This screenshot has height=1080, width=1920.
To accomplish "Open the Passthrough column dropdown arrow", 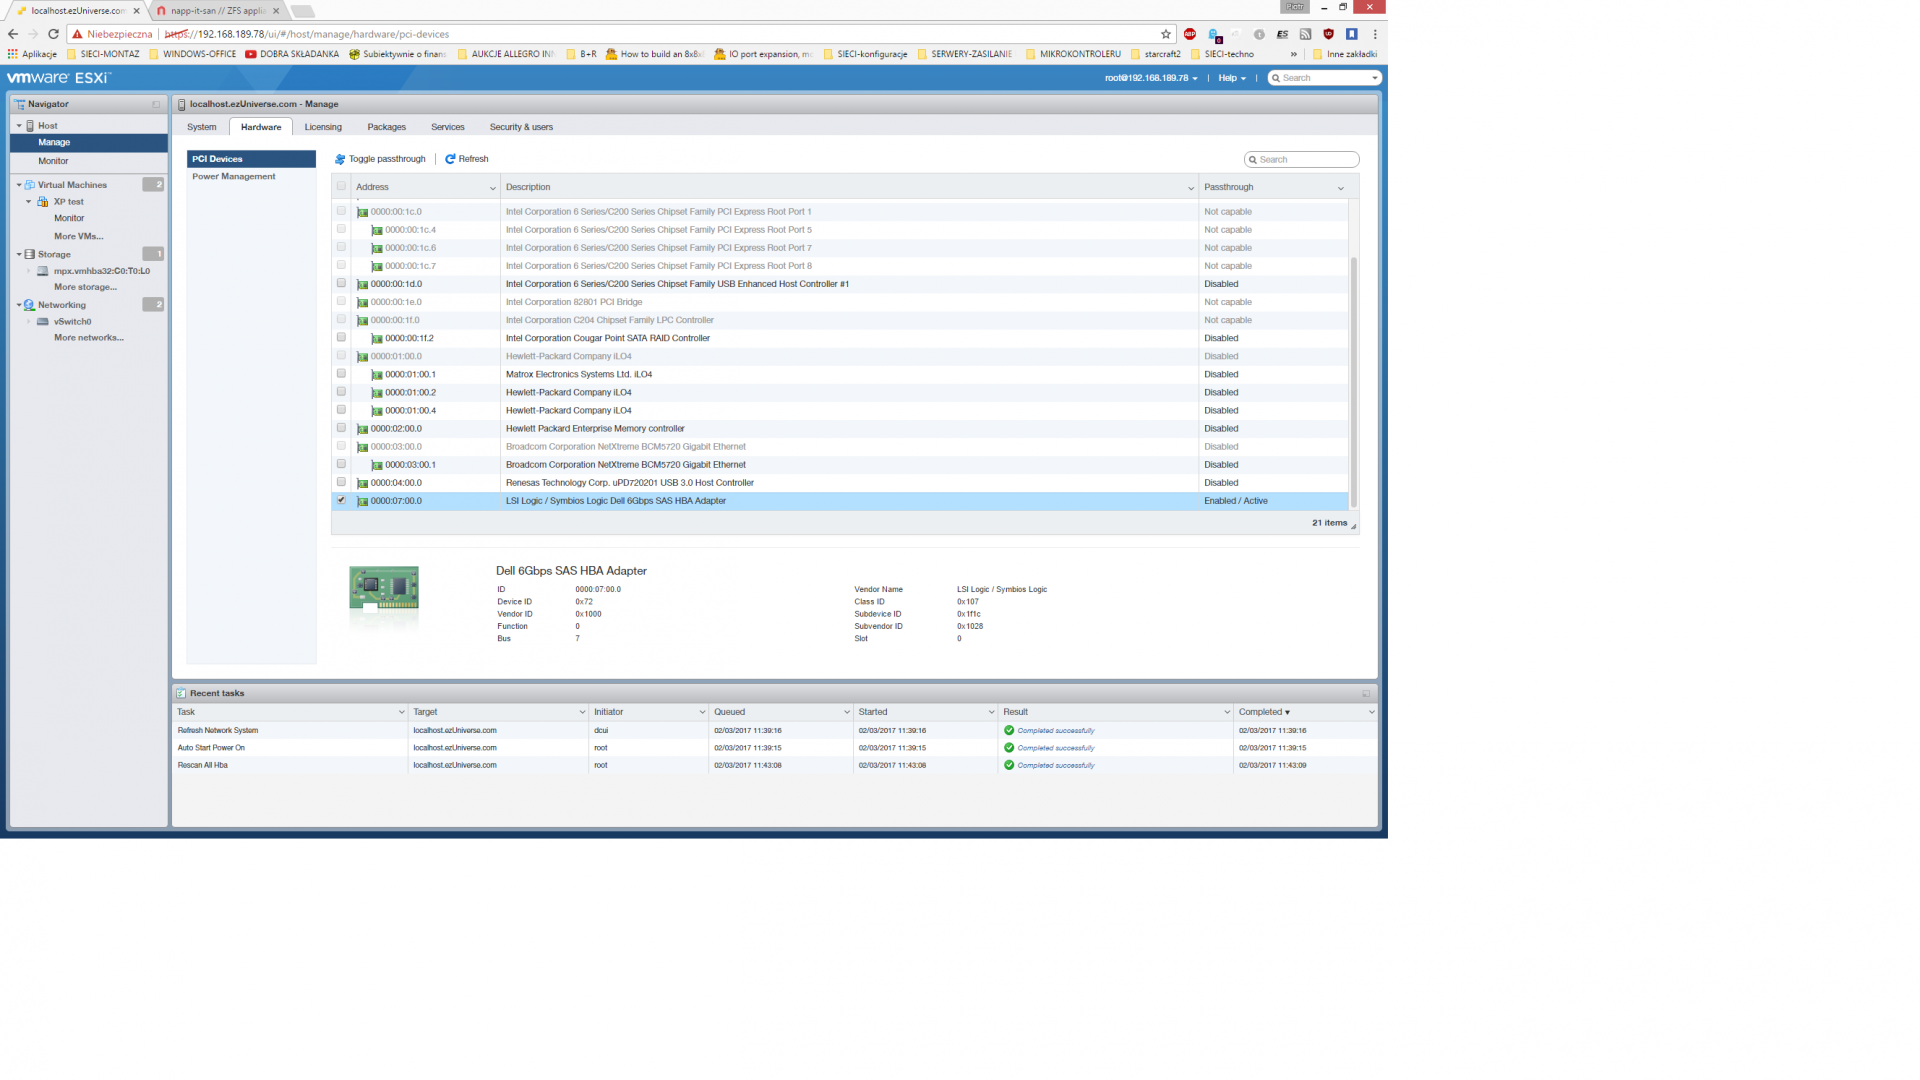I will [1341, 188].
